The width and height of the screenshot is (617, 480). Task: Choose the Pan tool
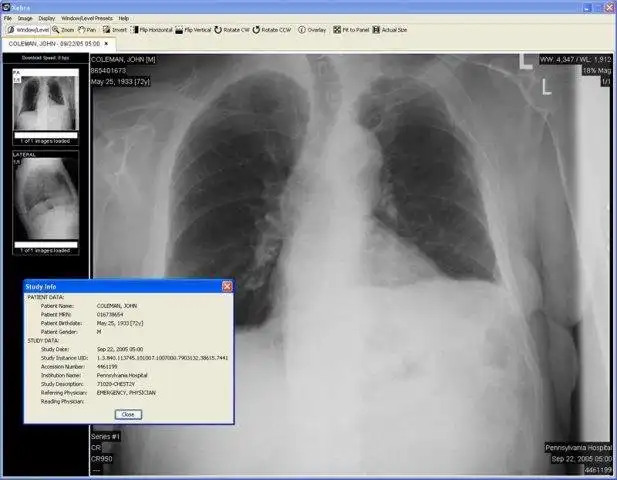click(87, 30)
